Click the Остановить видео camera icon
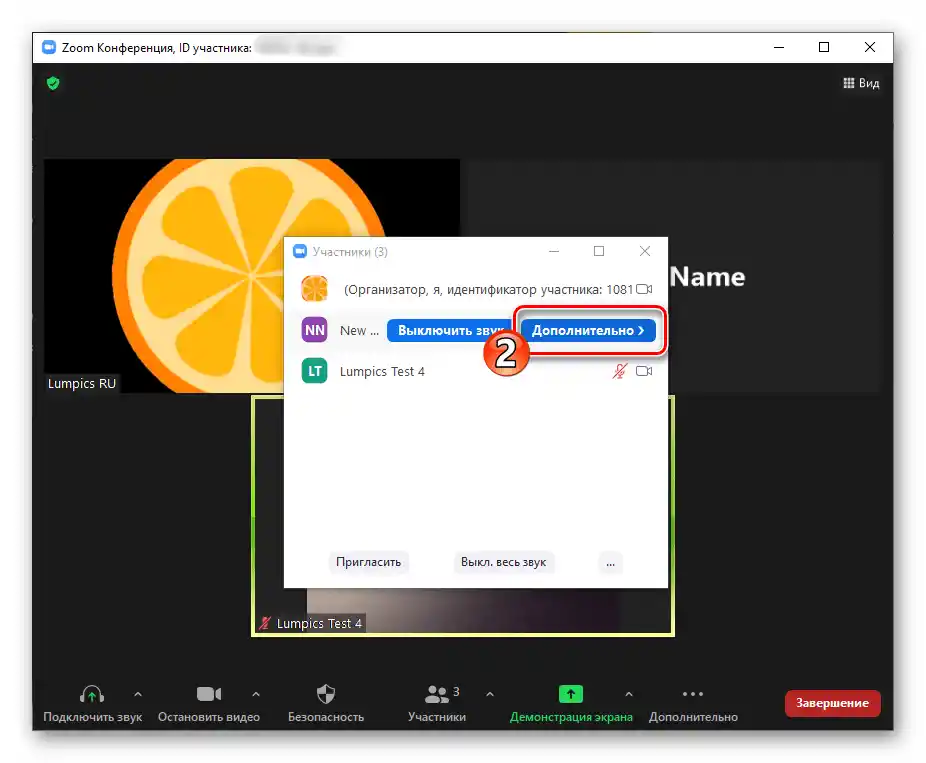Image resolution: width=926 pixels, height=763 pixels. pyautogui.click(x=208, y=692)
